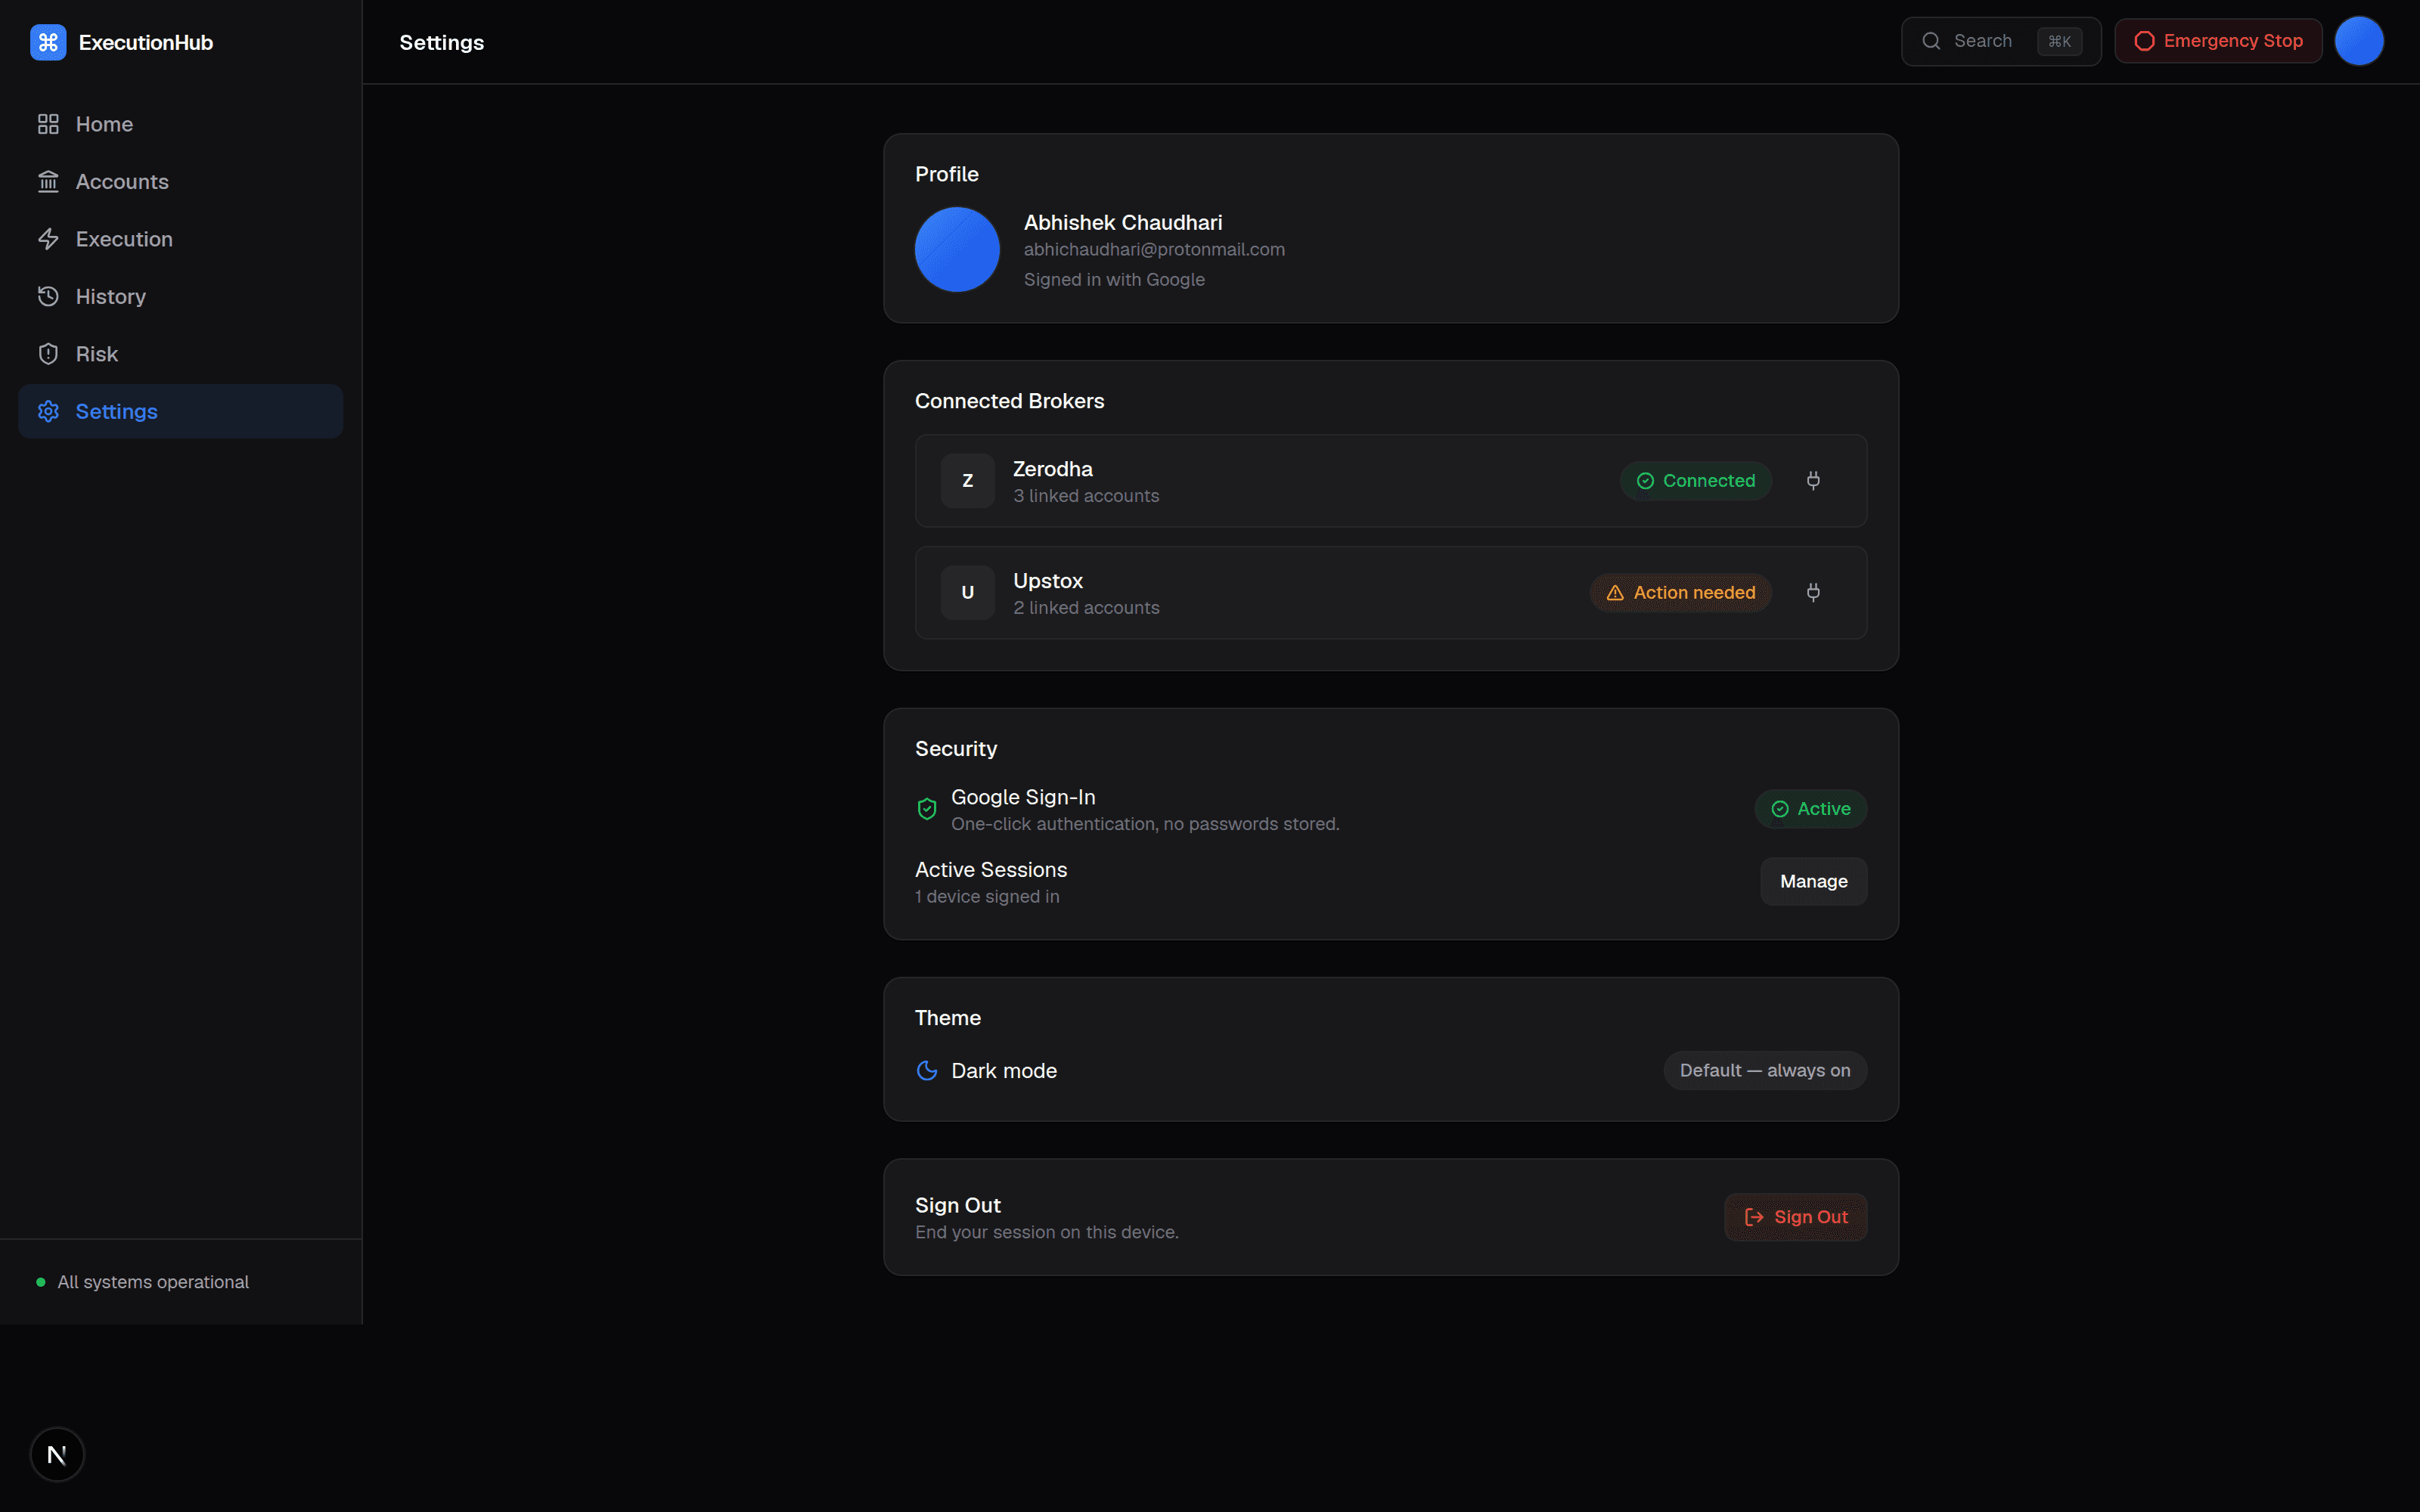Click the Dark mode moon icon
This screenshot has height=1512, width=2420.
[927, 1071]
